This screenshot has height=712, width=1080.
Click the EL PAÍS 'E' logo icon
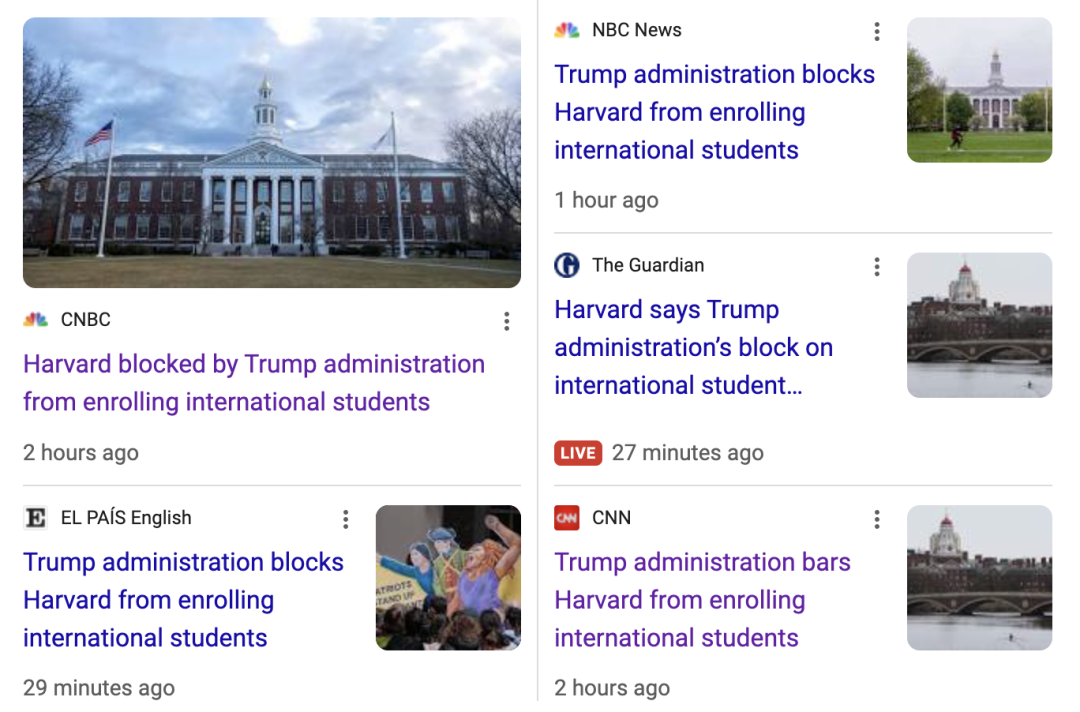(x=36, y=518)
